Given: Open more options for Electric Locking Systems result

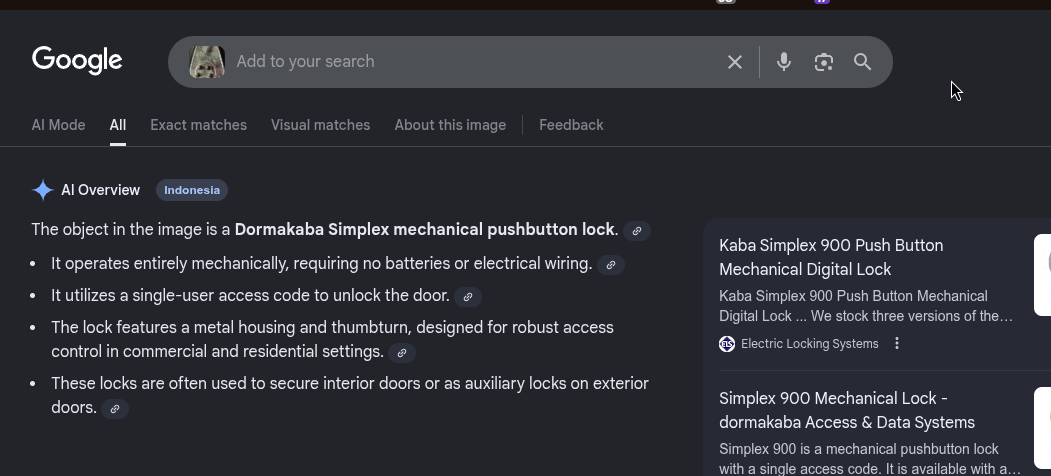Looking at the screenshot, I should click(x=897, y=343).
